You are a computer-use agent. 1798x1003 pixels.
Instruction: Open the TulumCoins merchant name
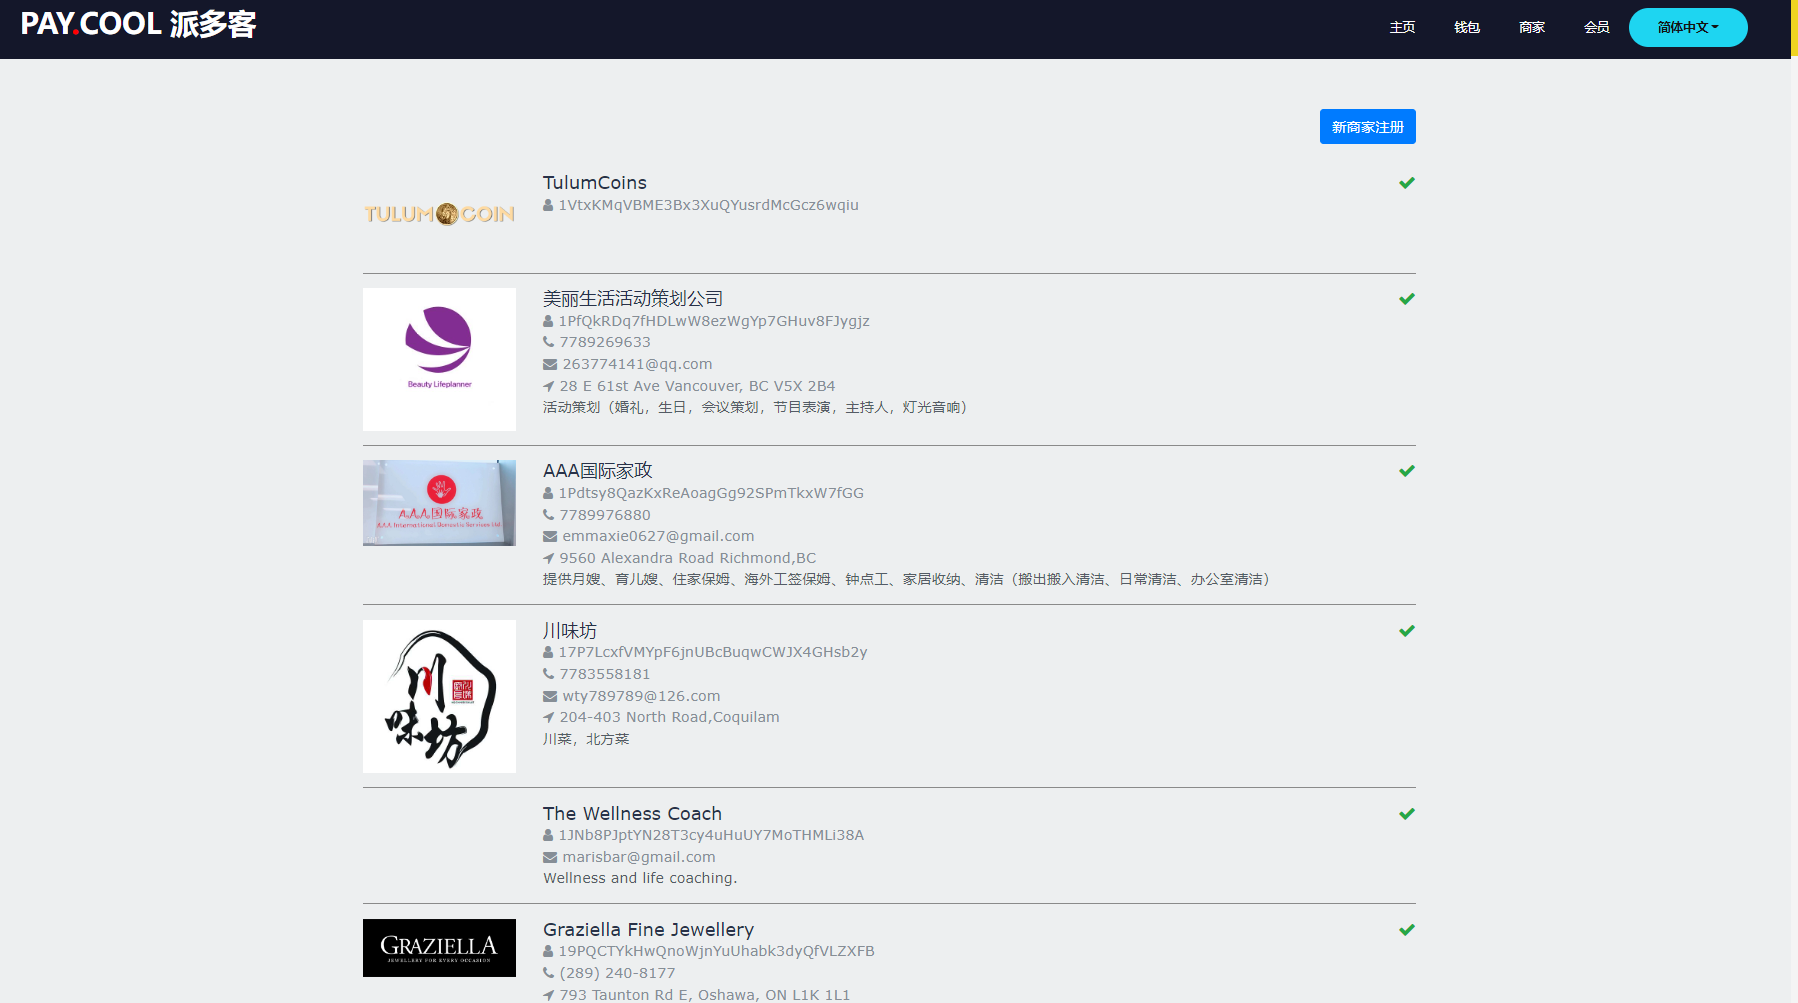pyautogui.click(x=594, y=183)
